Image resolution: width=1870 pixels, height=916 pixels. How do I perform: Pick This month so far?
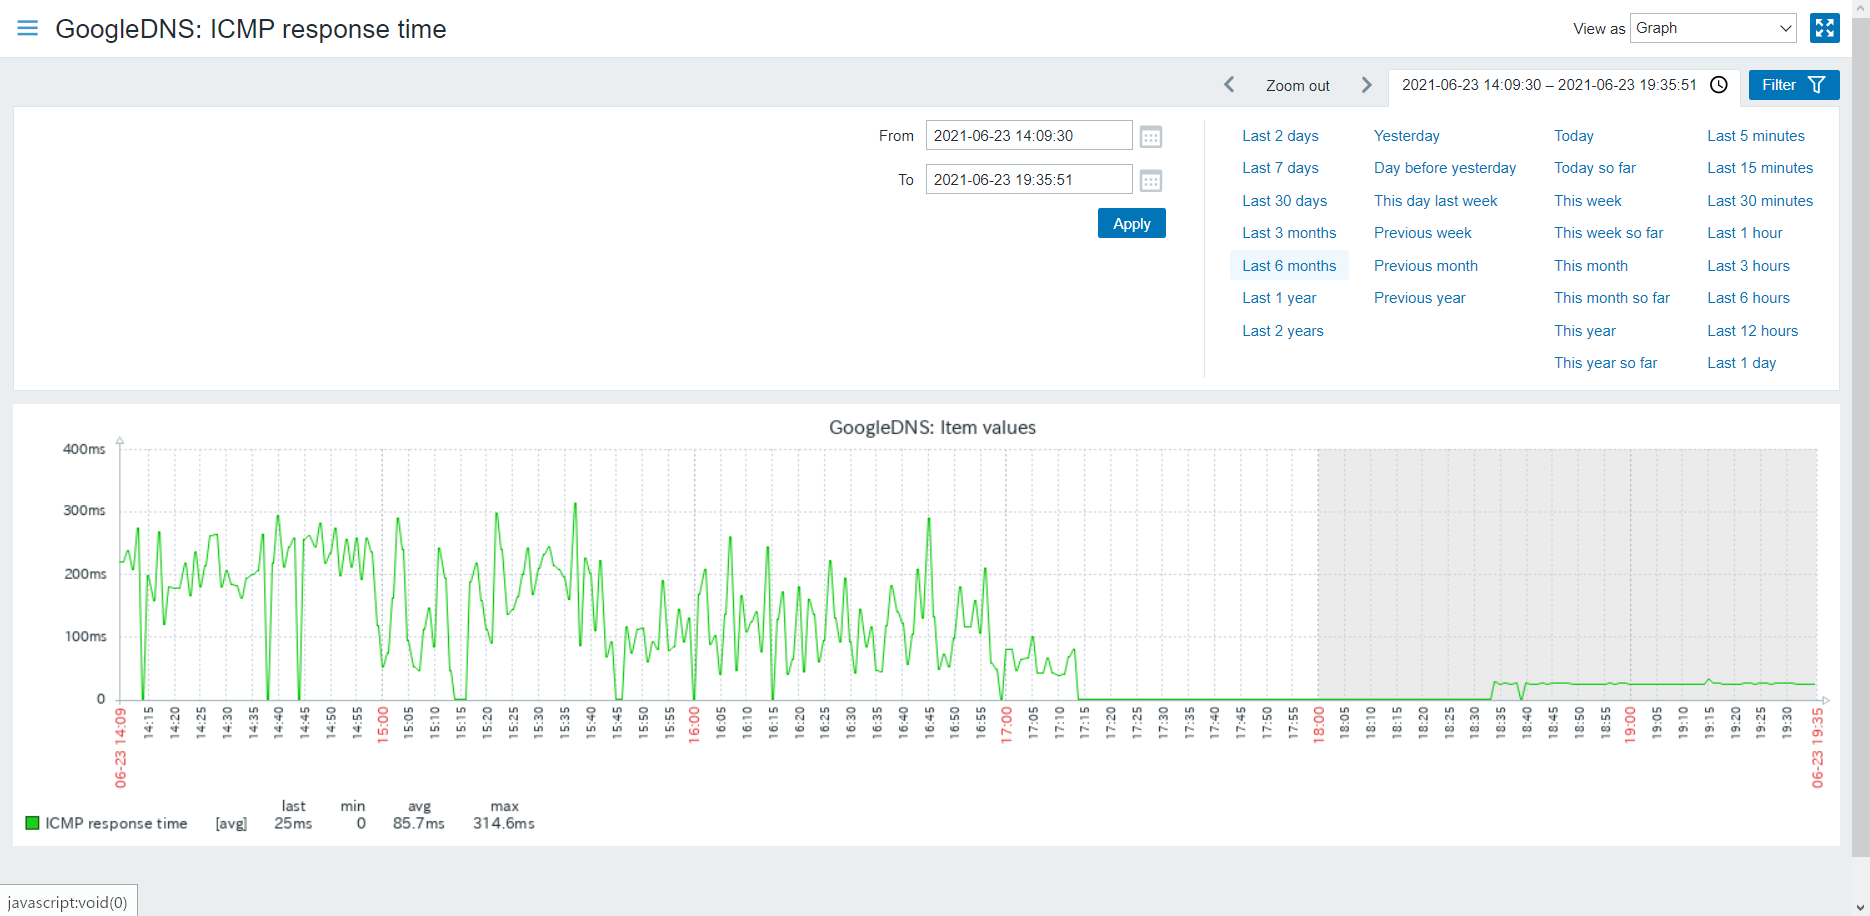coord(1612,298)
